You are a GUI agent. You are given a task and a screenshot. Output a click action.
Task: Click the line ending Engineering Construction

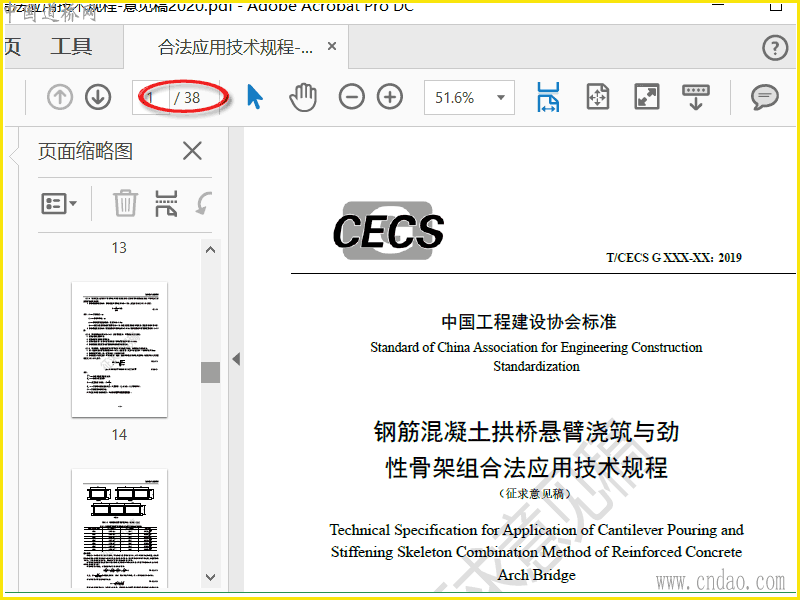[x=536, y=347]
